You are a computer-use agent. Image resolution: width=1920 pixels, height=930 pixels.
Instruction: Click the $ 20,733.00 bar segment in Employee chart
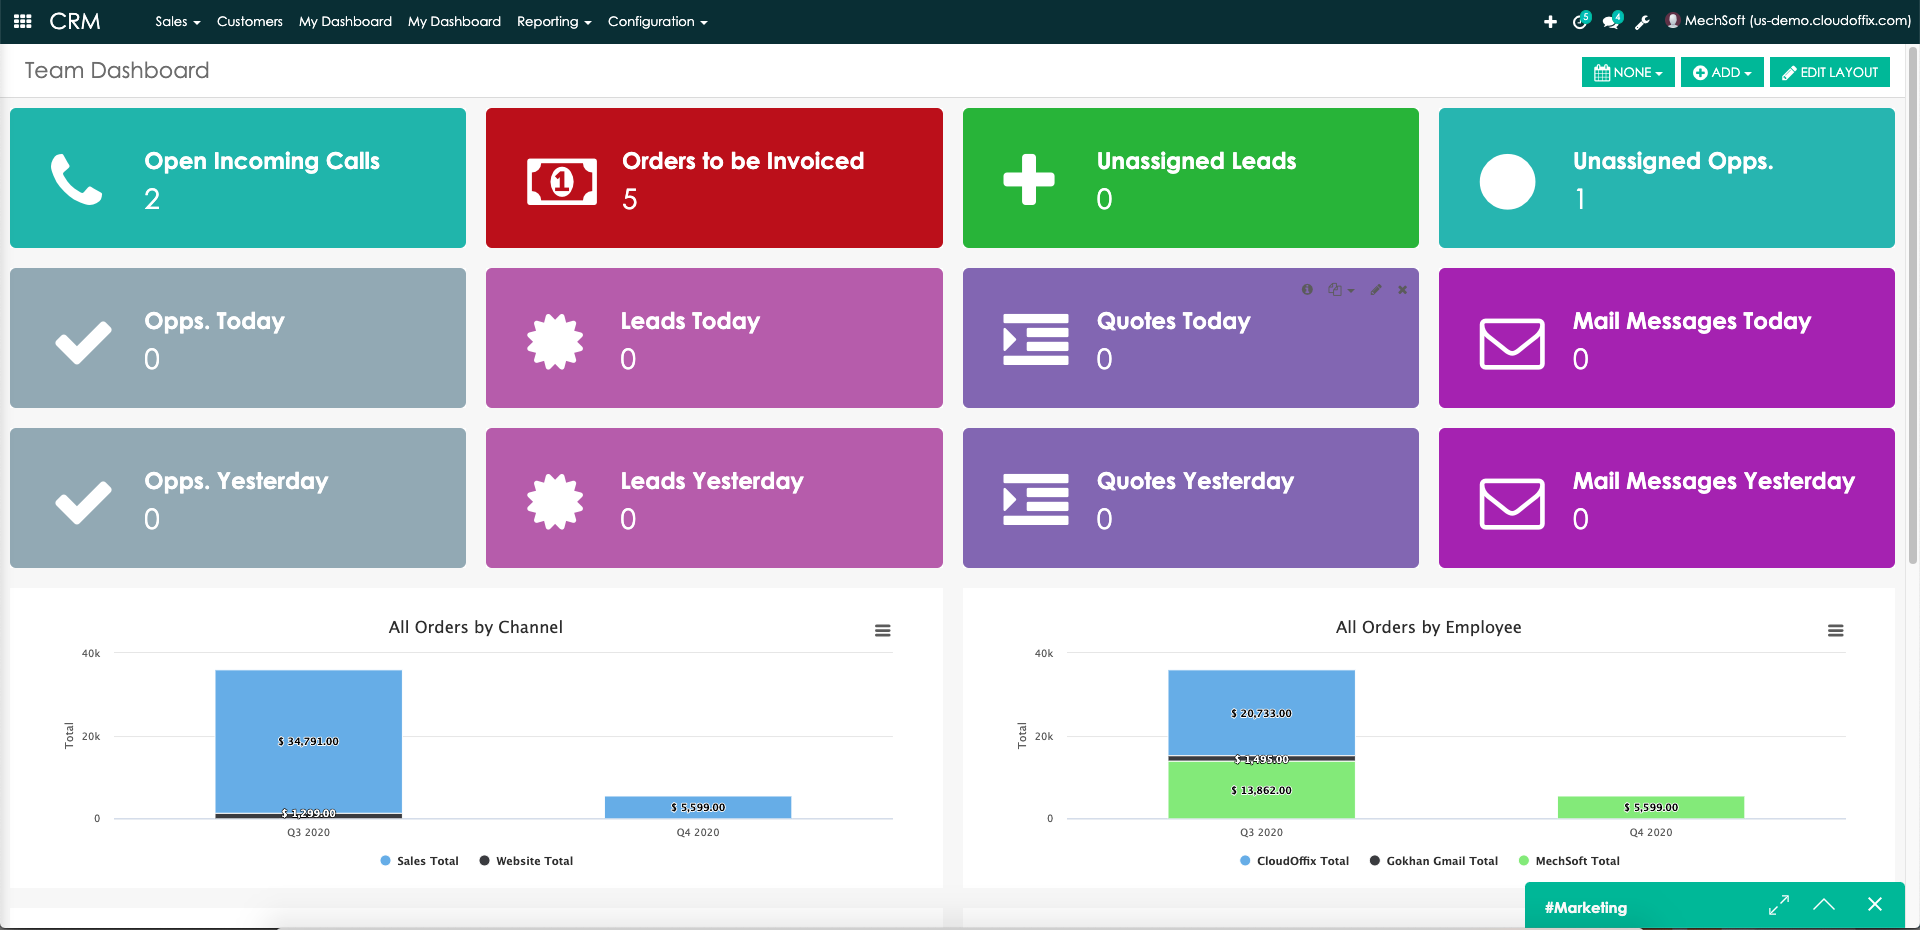(1261, 713)
